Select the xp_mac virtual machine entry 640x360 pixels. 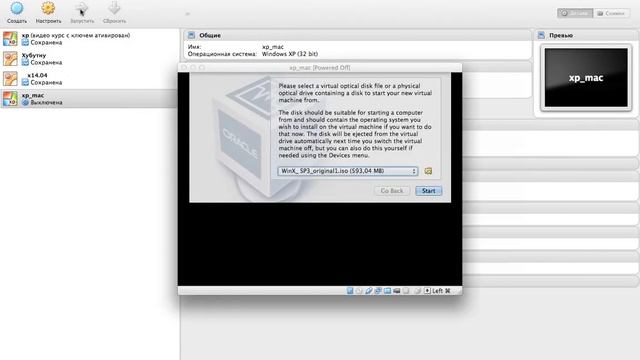tap(89, 99)
